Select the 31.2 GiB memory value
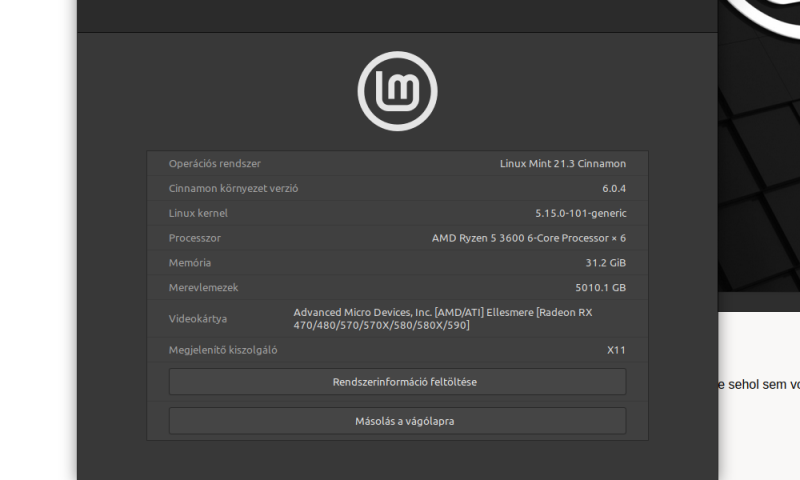 606,263
